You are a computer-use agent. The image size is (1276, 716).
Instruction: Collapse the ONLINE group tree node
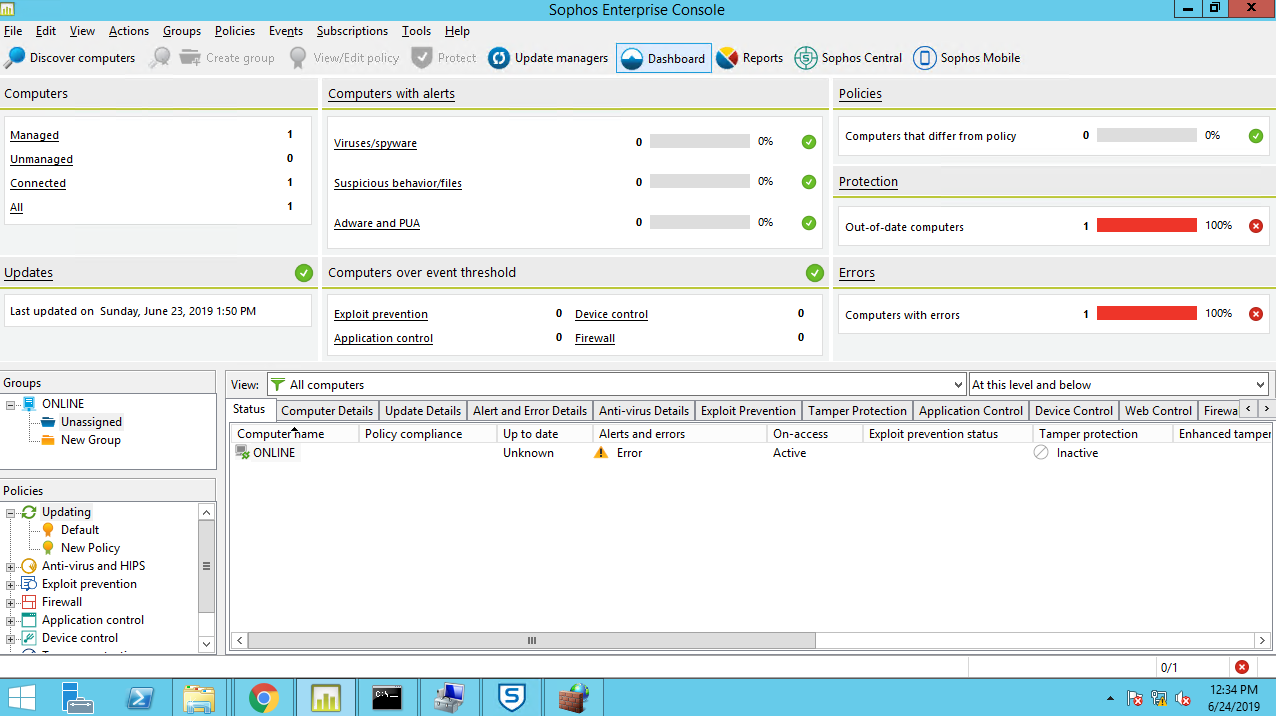pos(11,404)
